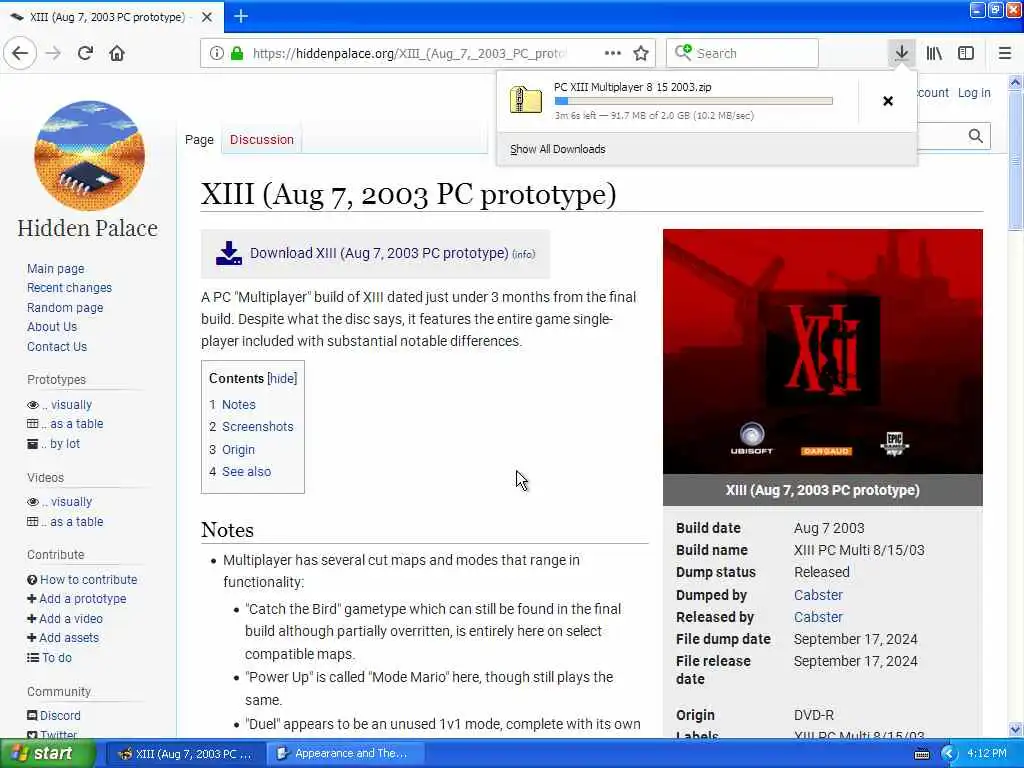Image resolution: width=1024 pixels, height=768 pixels.
Task: Close the XIII prototype browser tab
Action: coord(207,17)
